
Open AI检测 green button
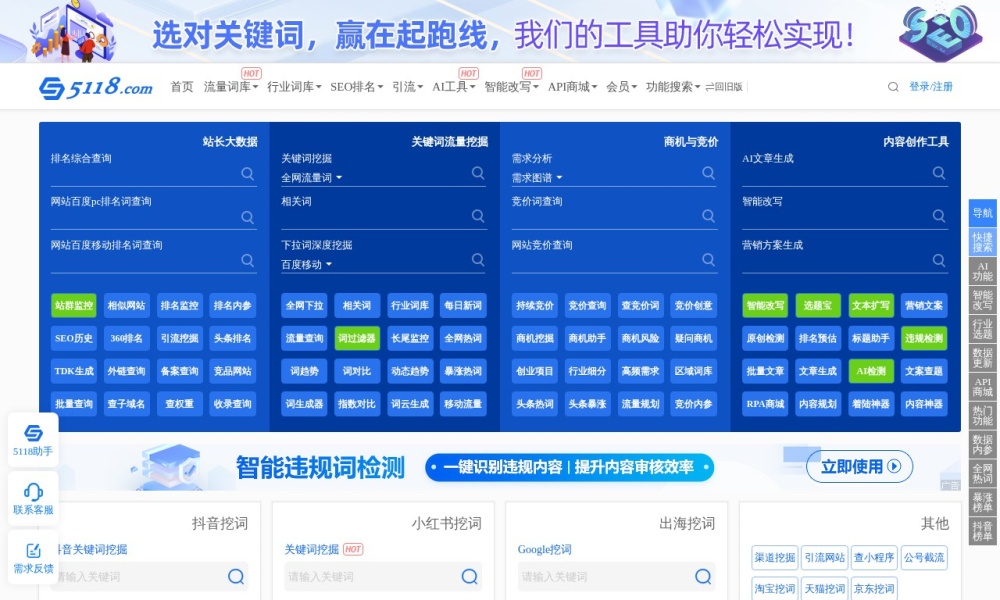871,371
